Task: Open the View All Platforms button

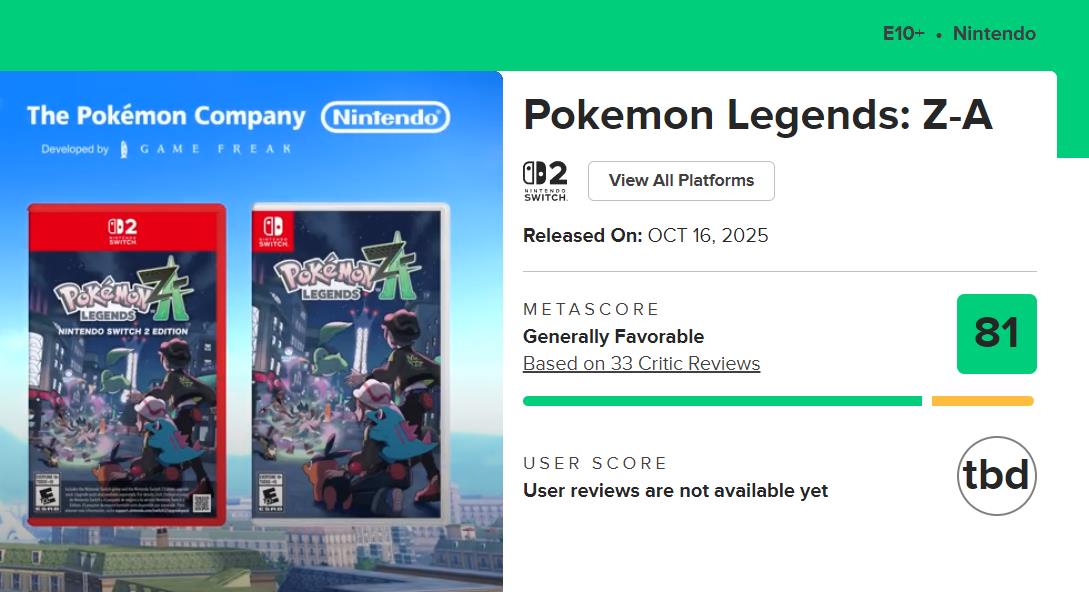Action: [681, 181]
